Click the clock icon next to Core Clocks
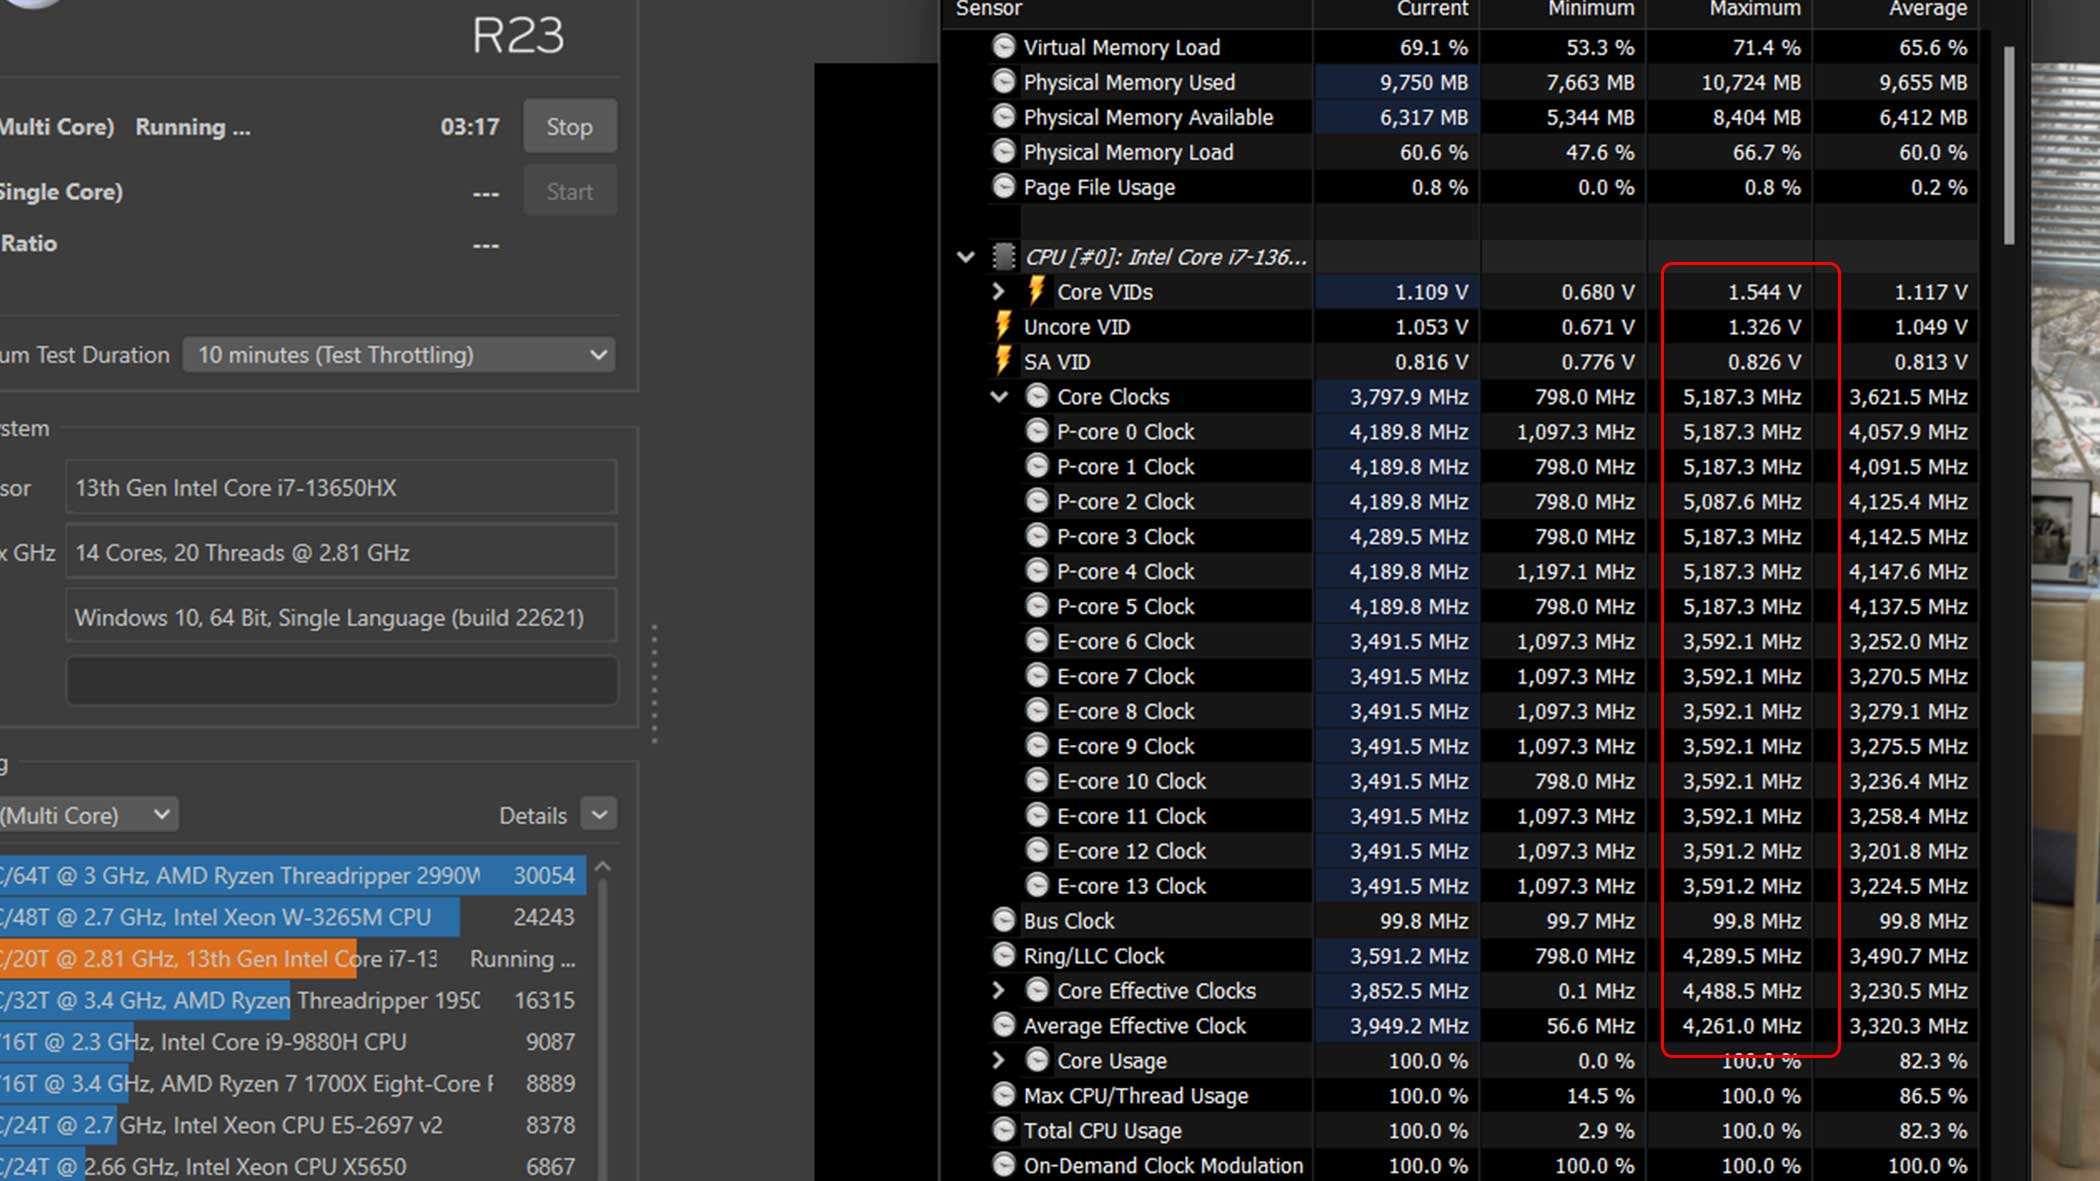The image size is (2100, 1181). [x=1037, y=396]
